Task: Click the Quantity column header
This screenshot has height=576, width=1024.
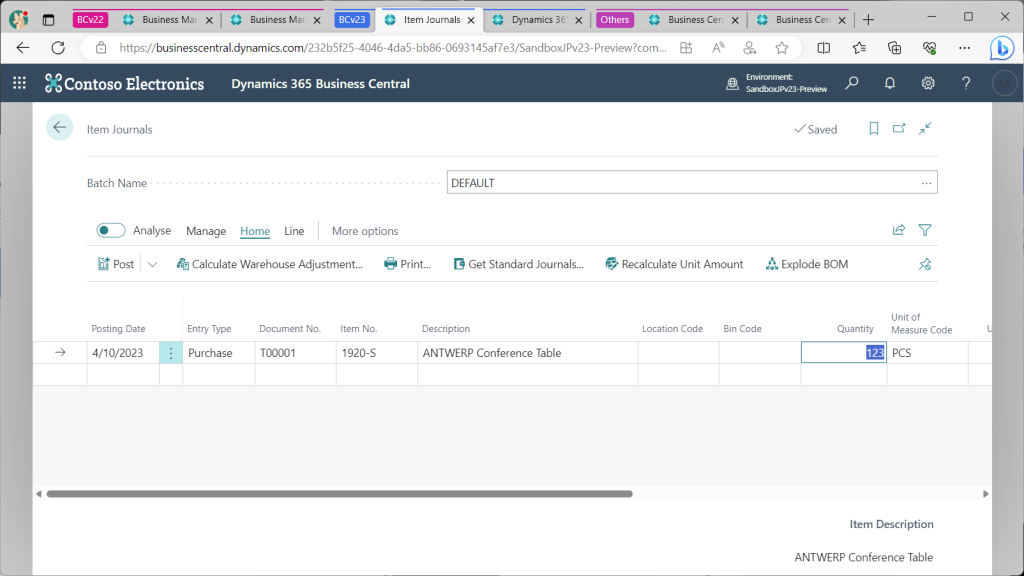Action: click(855, 328)
